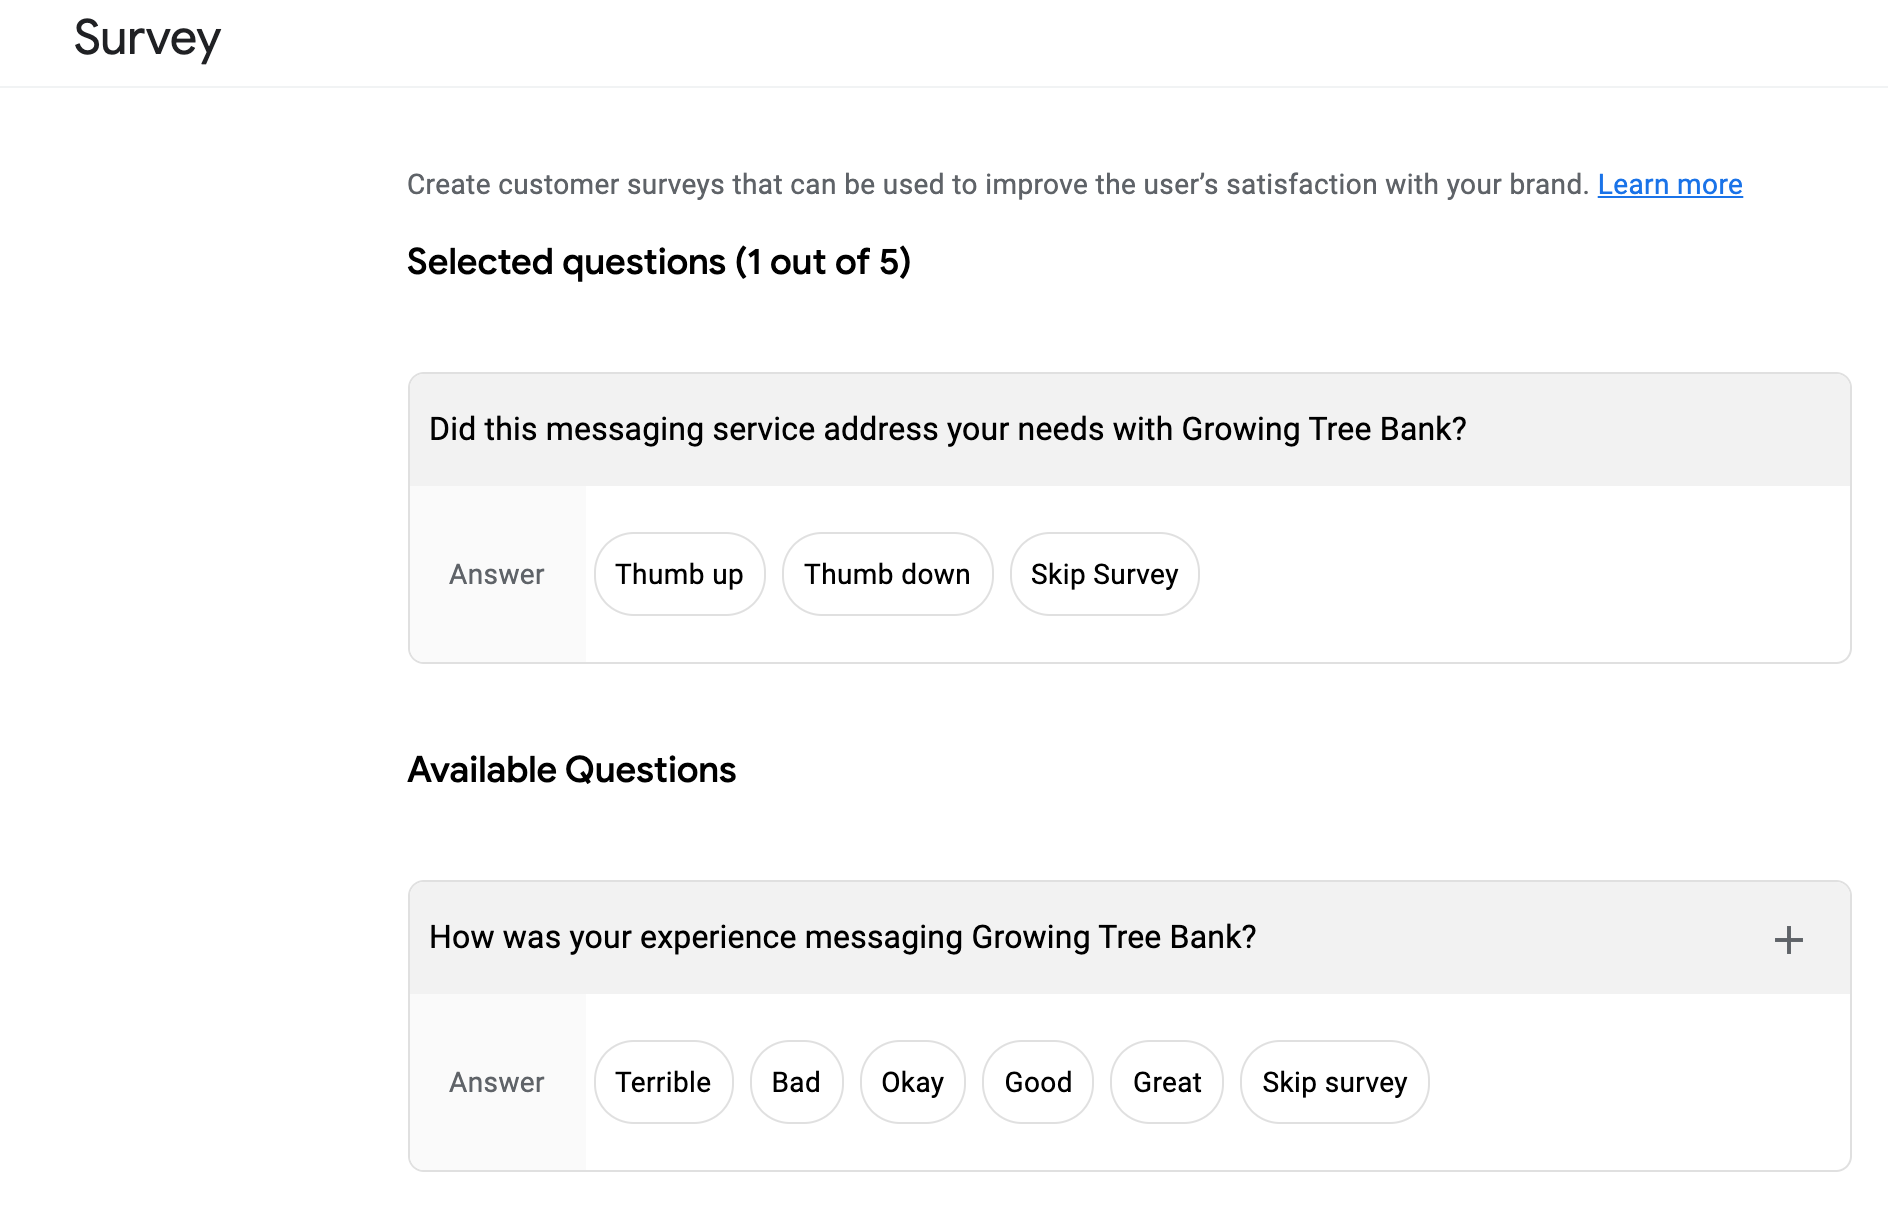1888x1210 pixels.
Task: Choose the Terrible answer chip
Action: pos(663,1082)
